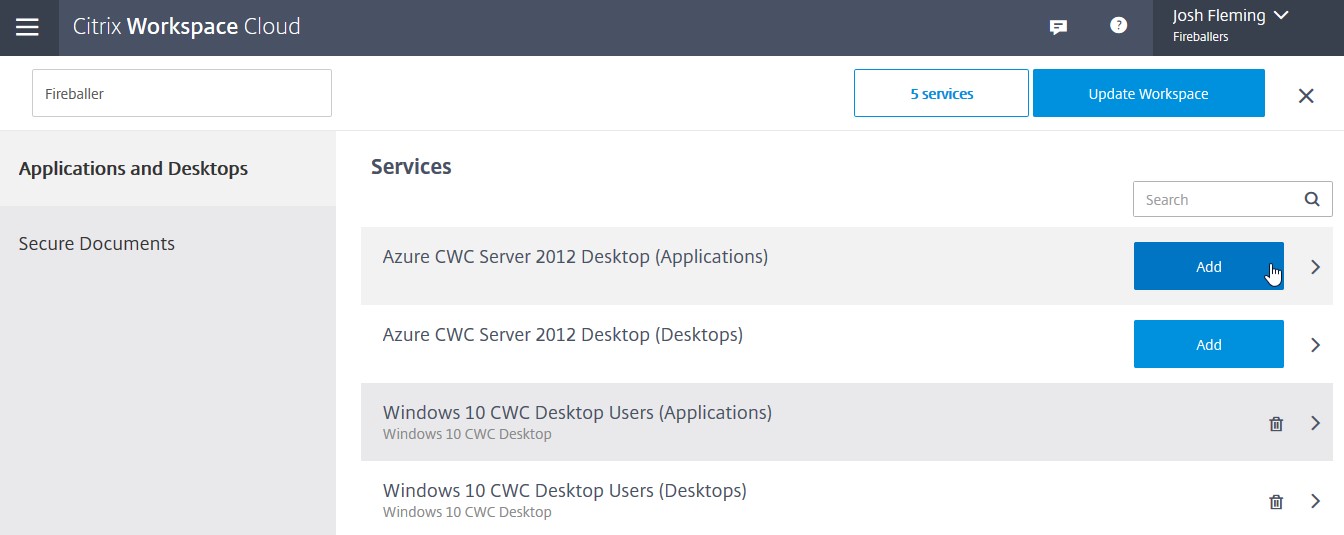
Task: Expand Azure CWC Server 2012 Desktop (Applications) chevron
Action: 1315,267
